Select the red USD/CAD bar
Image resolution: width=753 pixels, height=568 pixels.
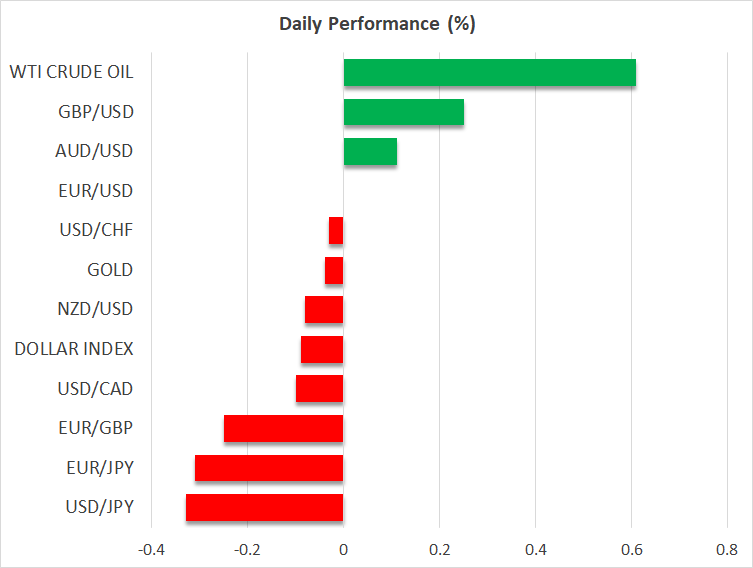[319, 389]
